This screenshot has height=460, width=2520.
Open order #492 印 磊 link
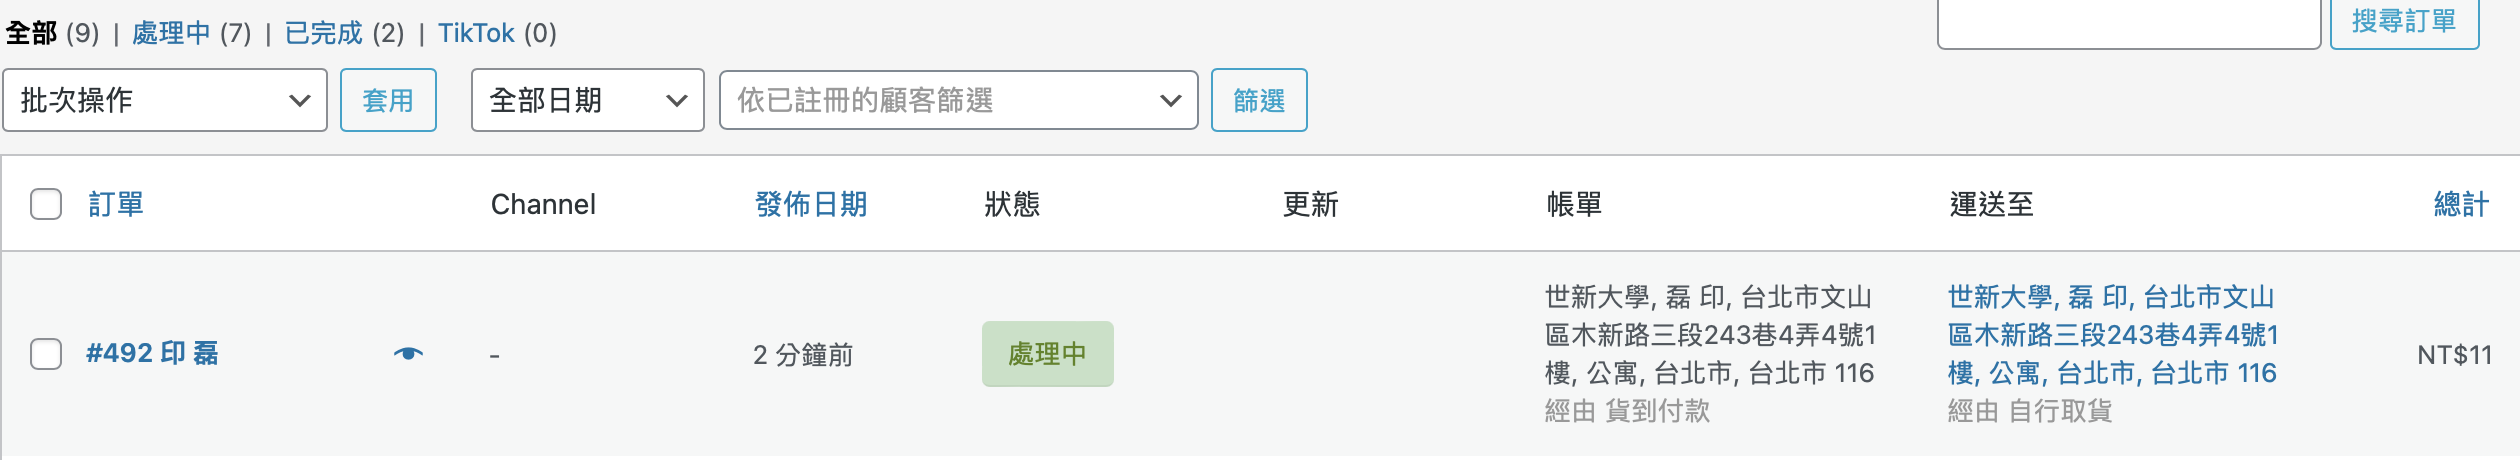click(152, 354)
